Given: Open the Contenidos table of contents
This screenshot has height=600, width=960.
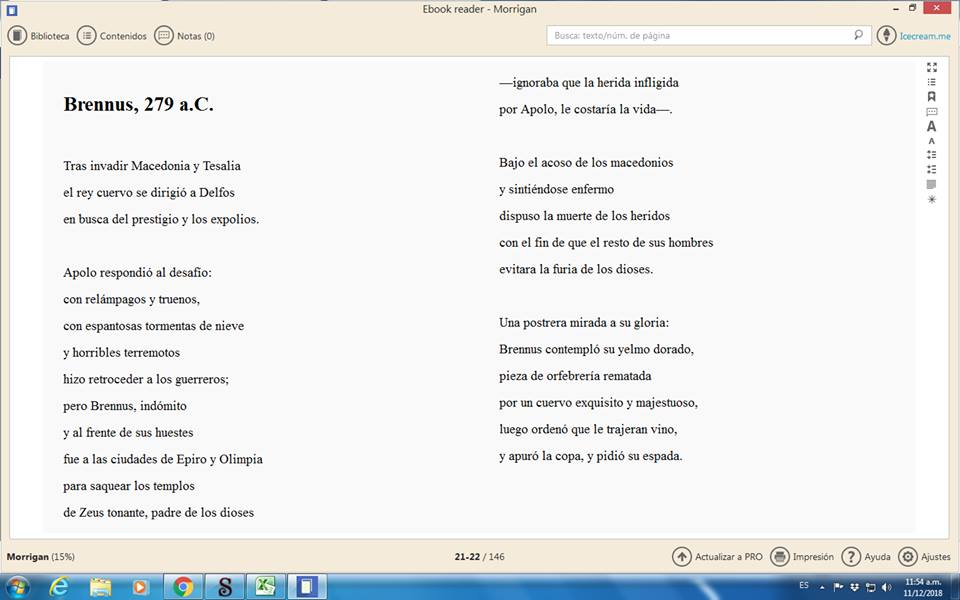Looking at the screenshot, I should (112, 36).
